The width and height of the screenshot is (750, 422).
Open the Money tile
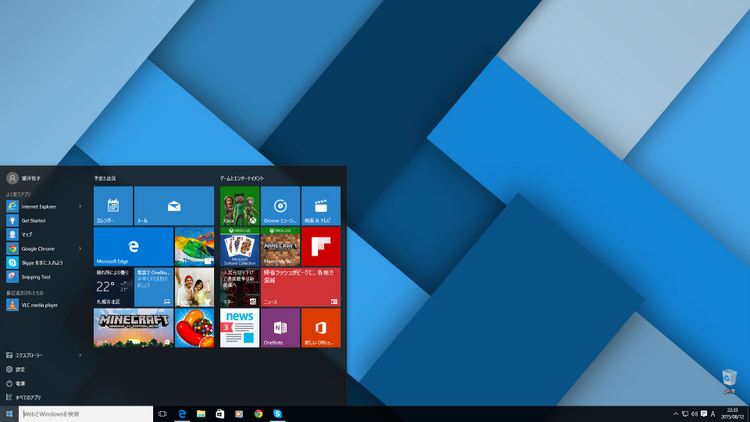(240, 287)
